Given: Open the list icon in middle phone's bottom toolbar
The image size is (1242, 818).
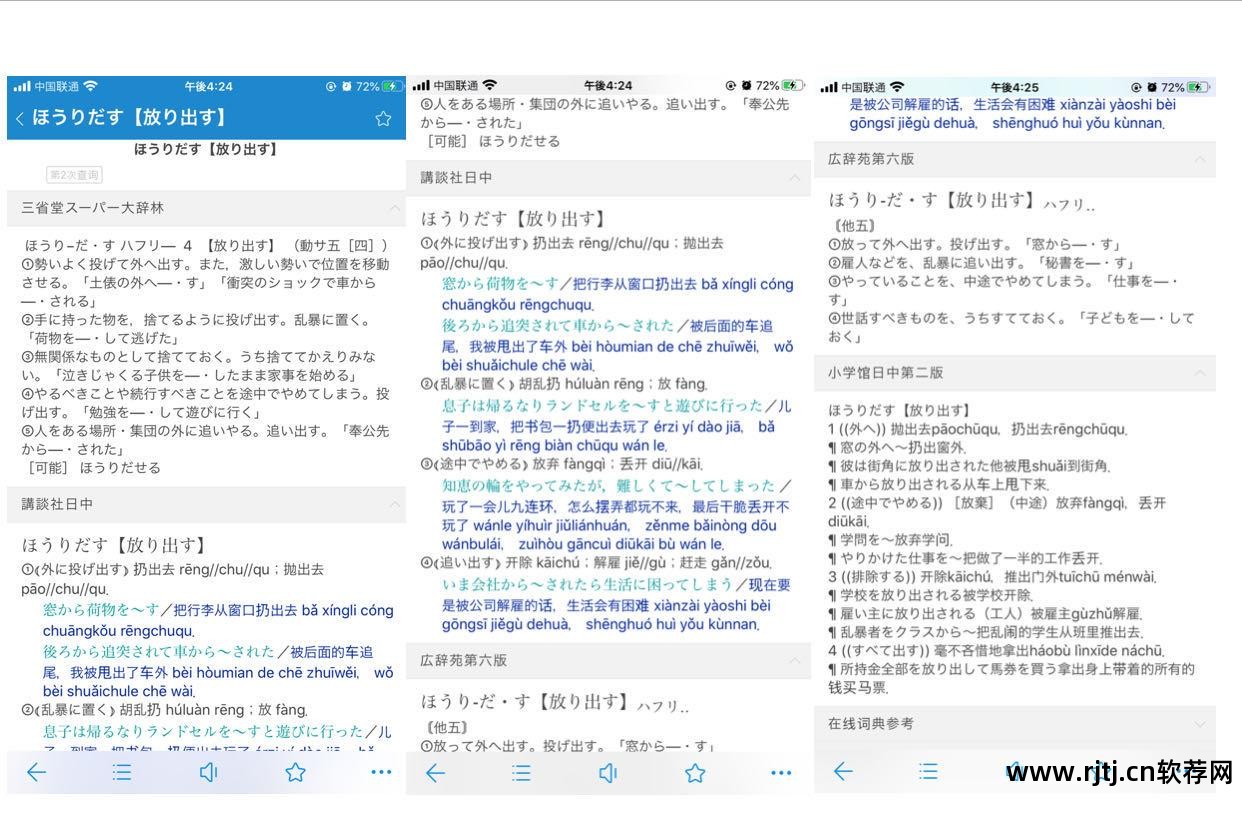Looking at the screenshot, I should click(521, 772).
